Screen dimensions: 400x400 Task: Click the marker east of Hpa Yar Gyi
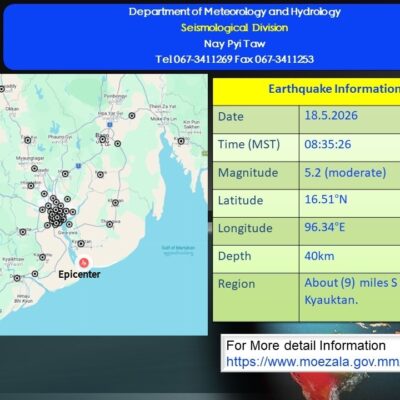[x=132, y=116]
